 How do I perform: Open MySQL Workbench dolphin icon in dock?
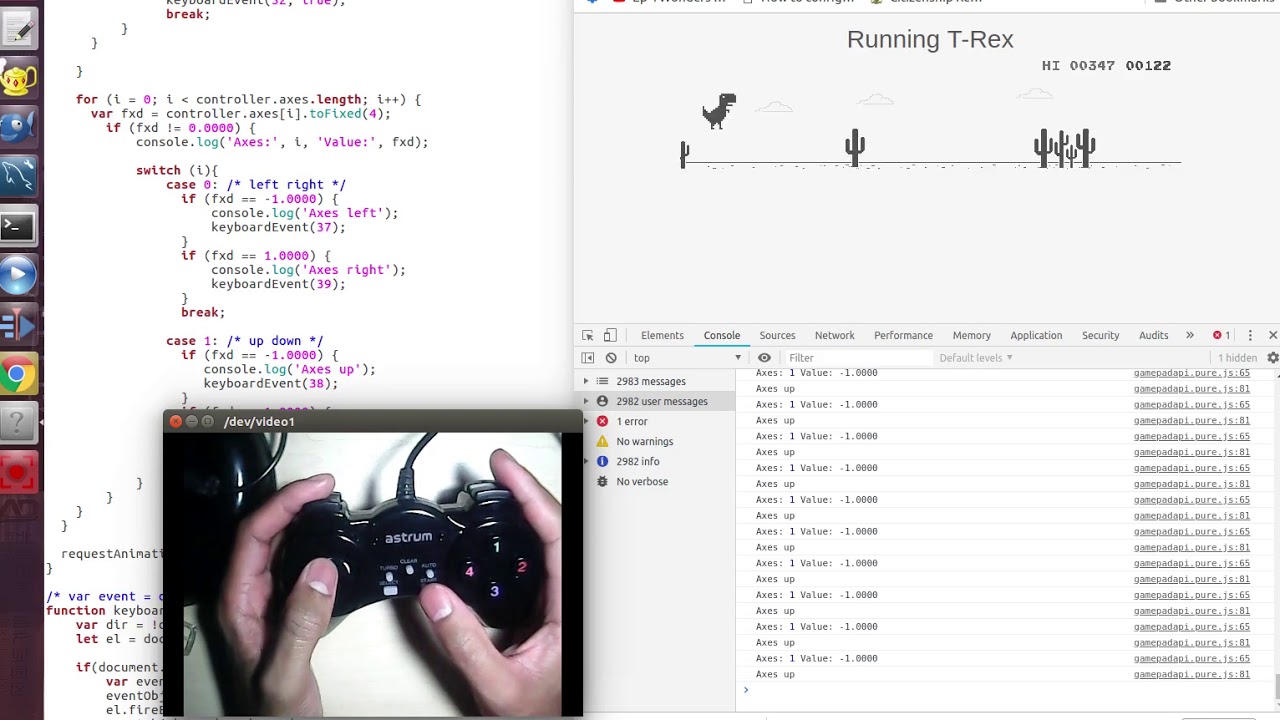[18, 177]
